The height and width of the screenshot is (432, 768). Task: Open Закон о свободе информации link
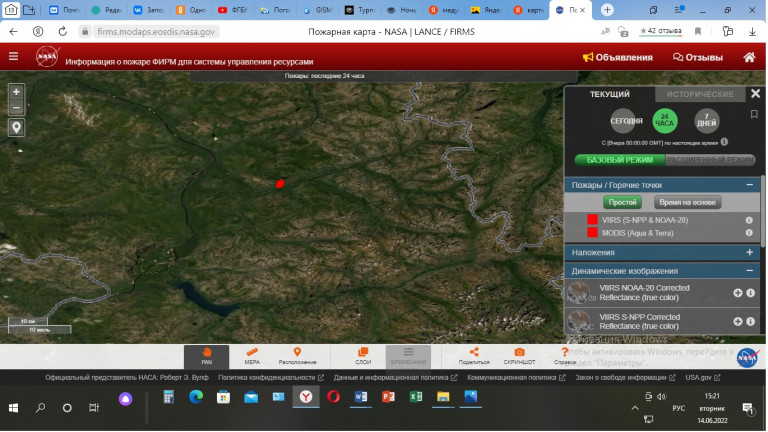[x=625, y=378]
